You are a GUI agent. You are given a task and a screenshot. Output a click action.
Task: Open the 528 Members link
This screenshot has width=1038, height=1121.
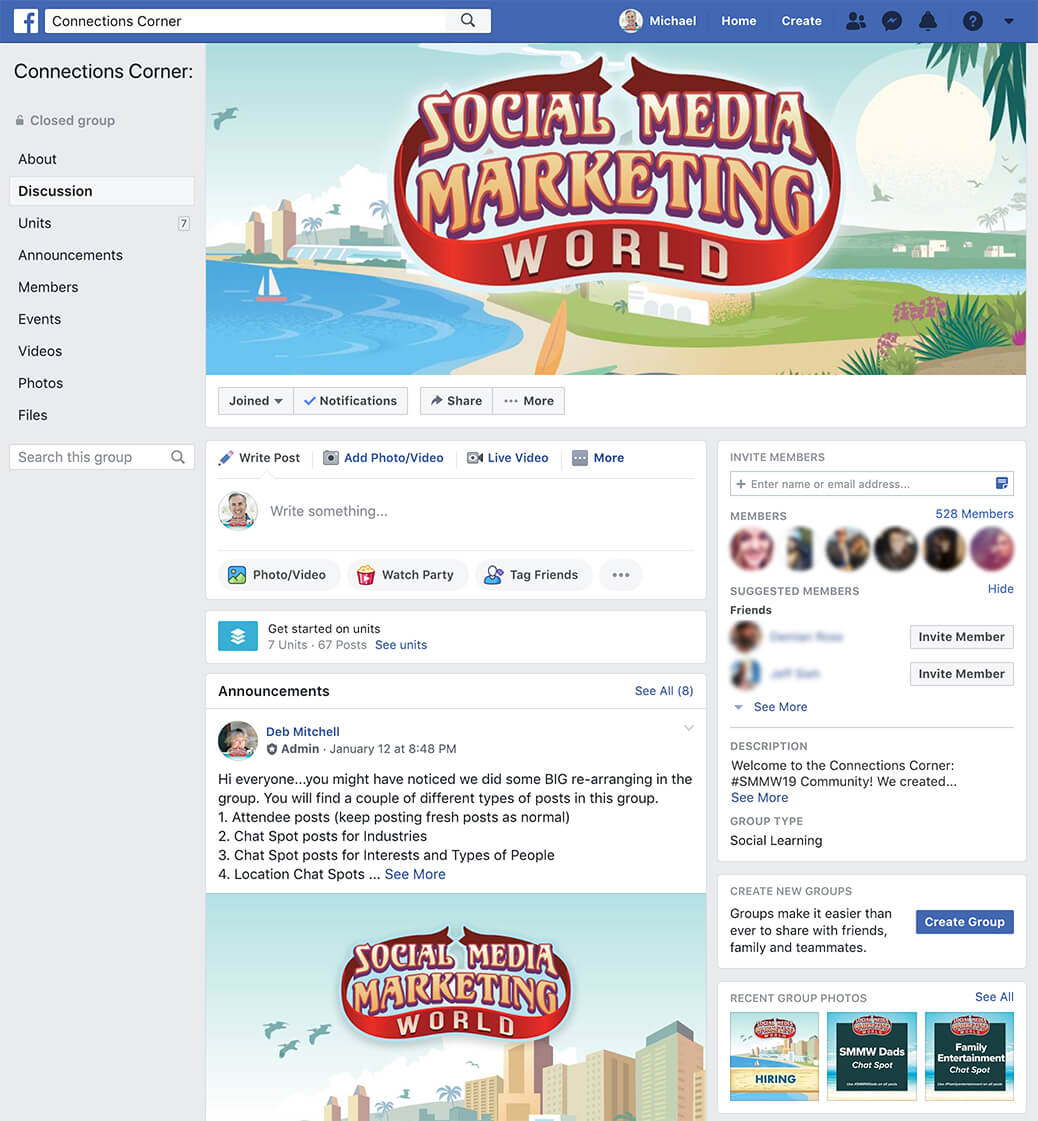click(974, 514)
